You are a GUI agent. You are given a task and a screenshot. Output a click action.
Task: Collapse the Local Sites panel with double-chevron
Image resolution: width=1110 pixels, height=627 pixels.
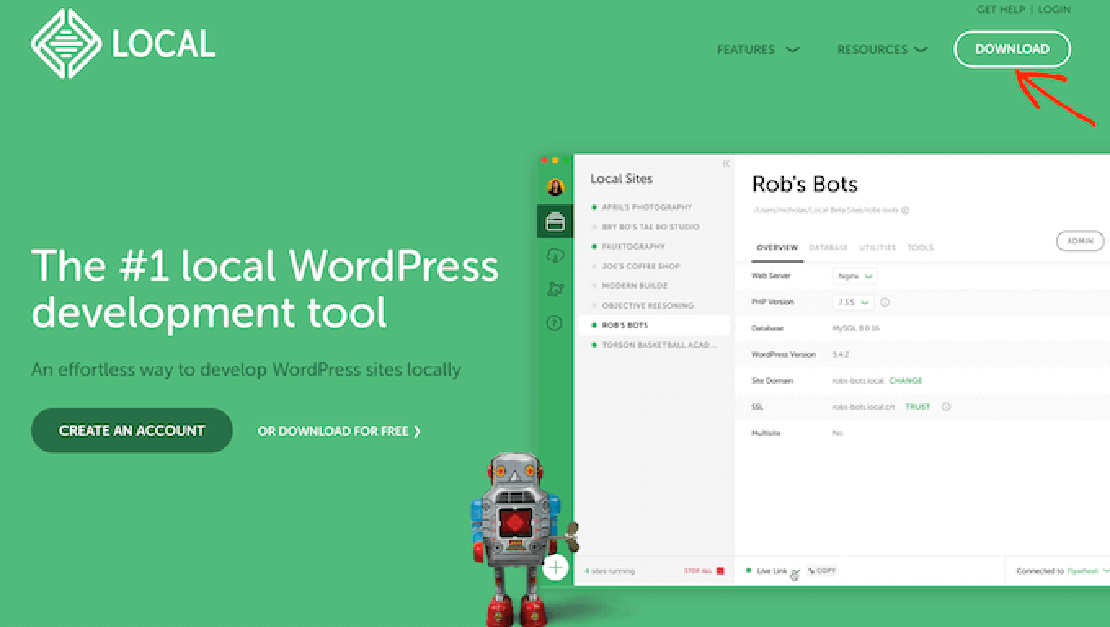(726, 164)
